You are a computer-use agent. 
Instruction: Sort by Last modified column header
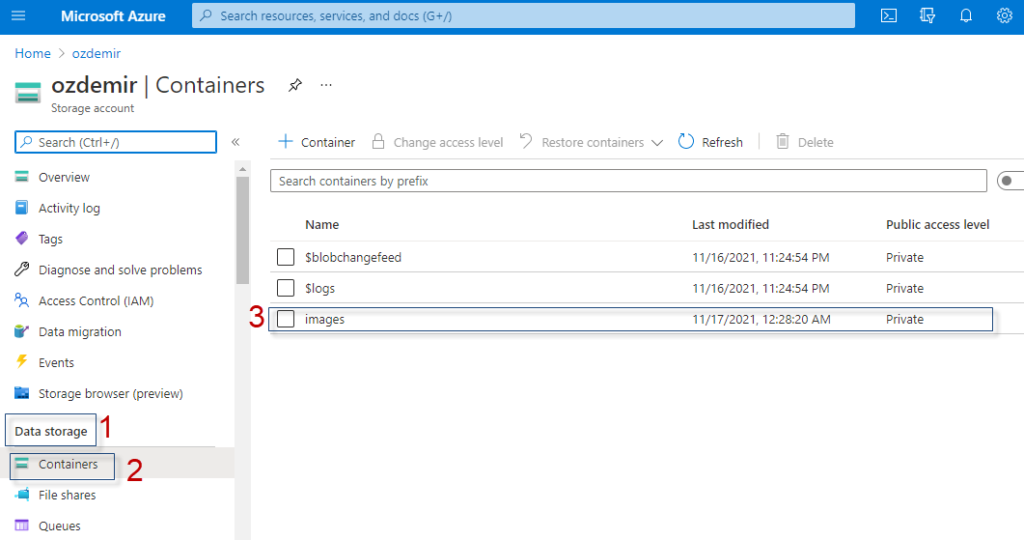730,225
